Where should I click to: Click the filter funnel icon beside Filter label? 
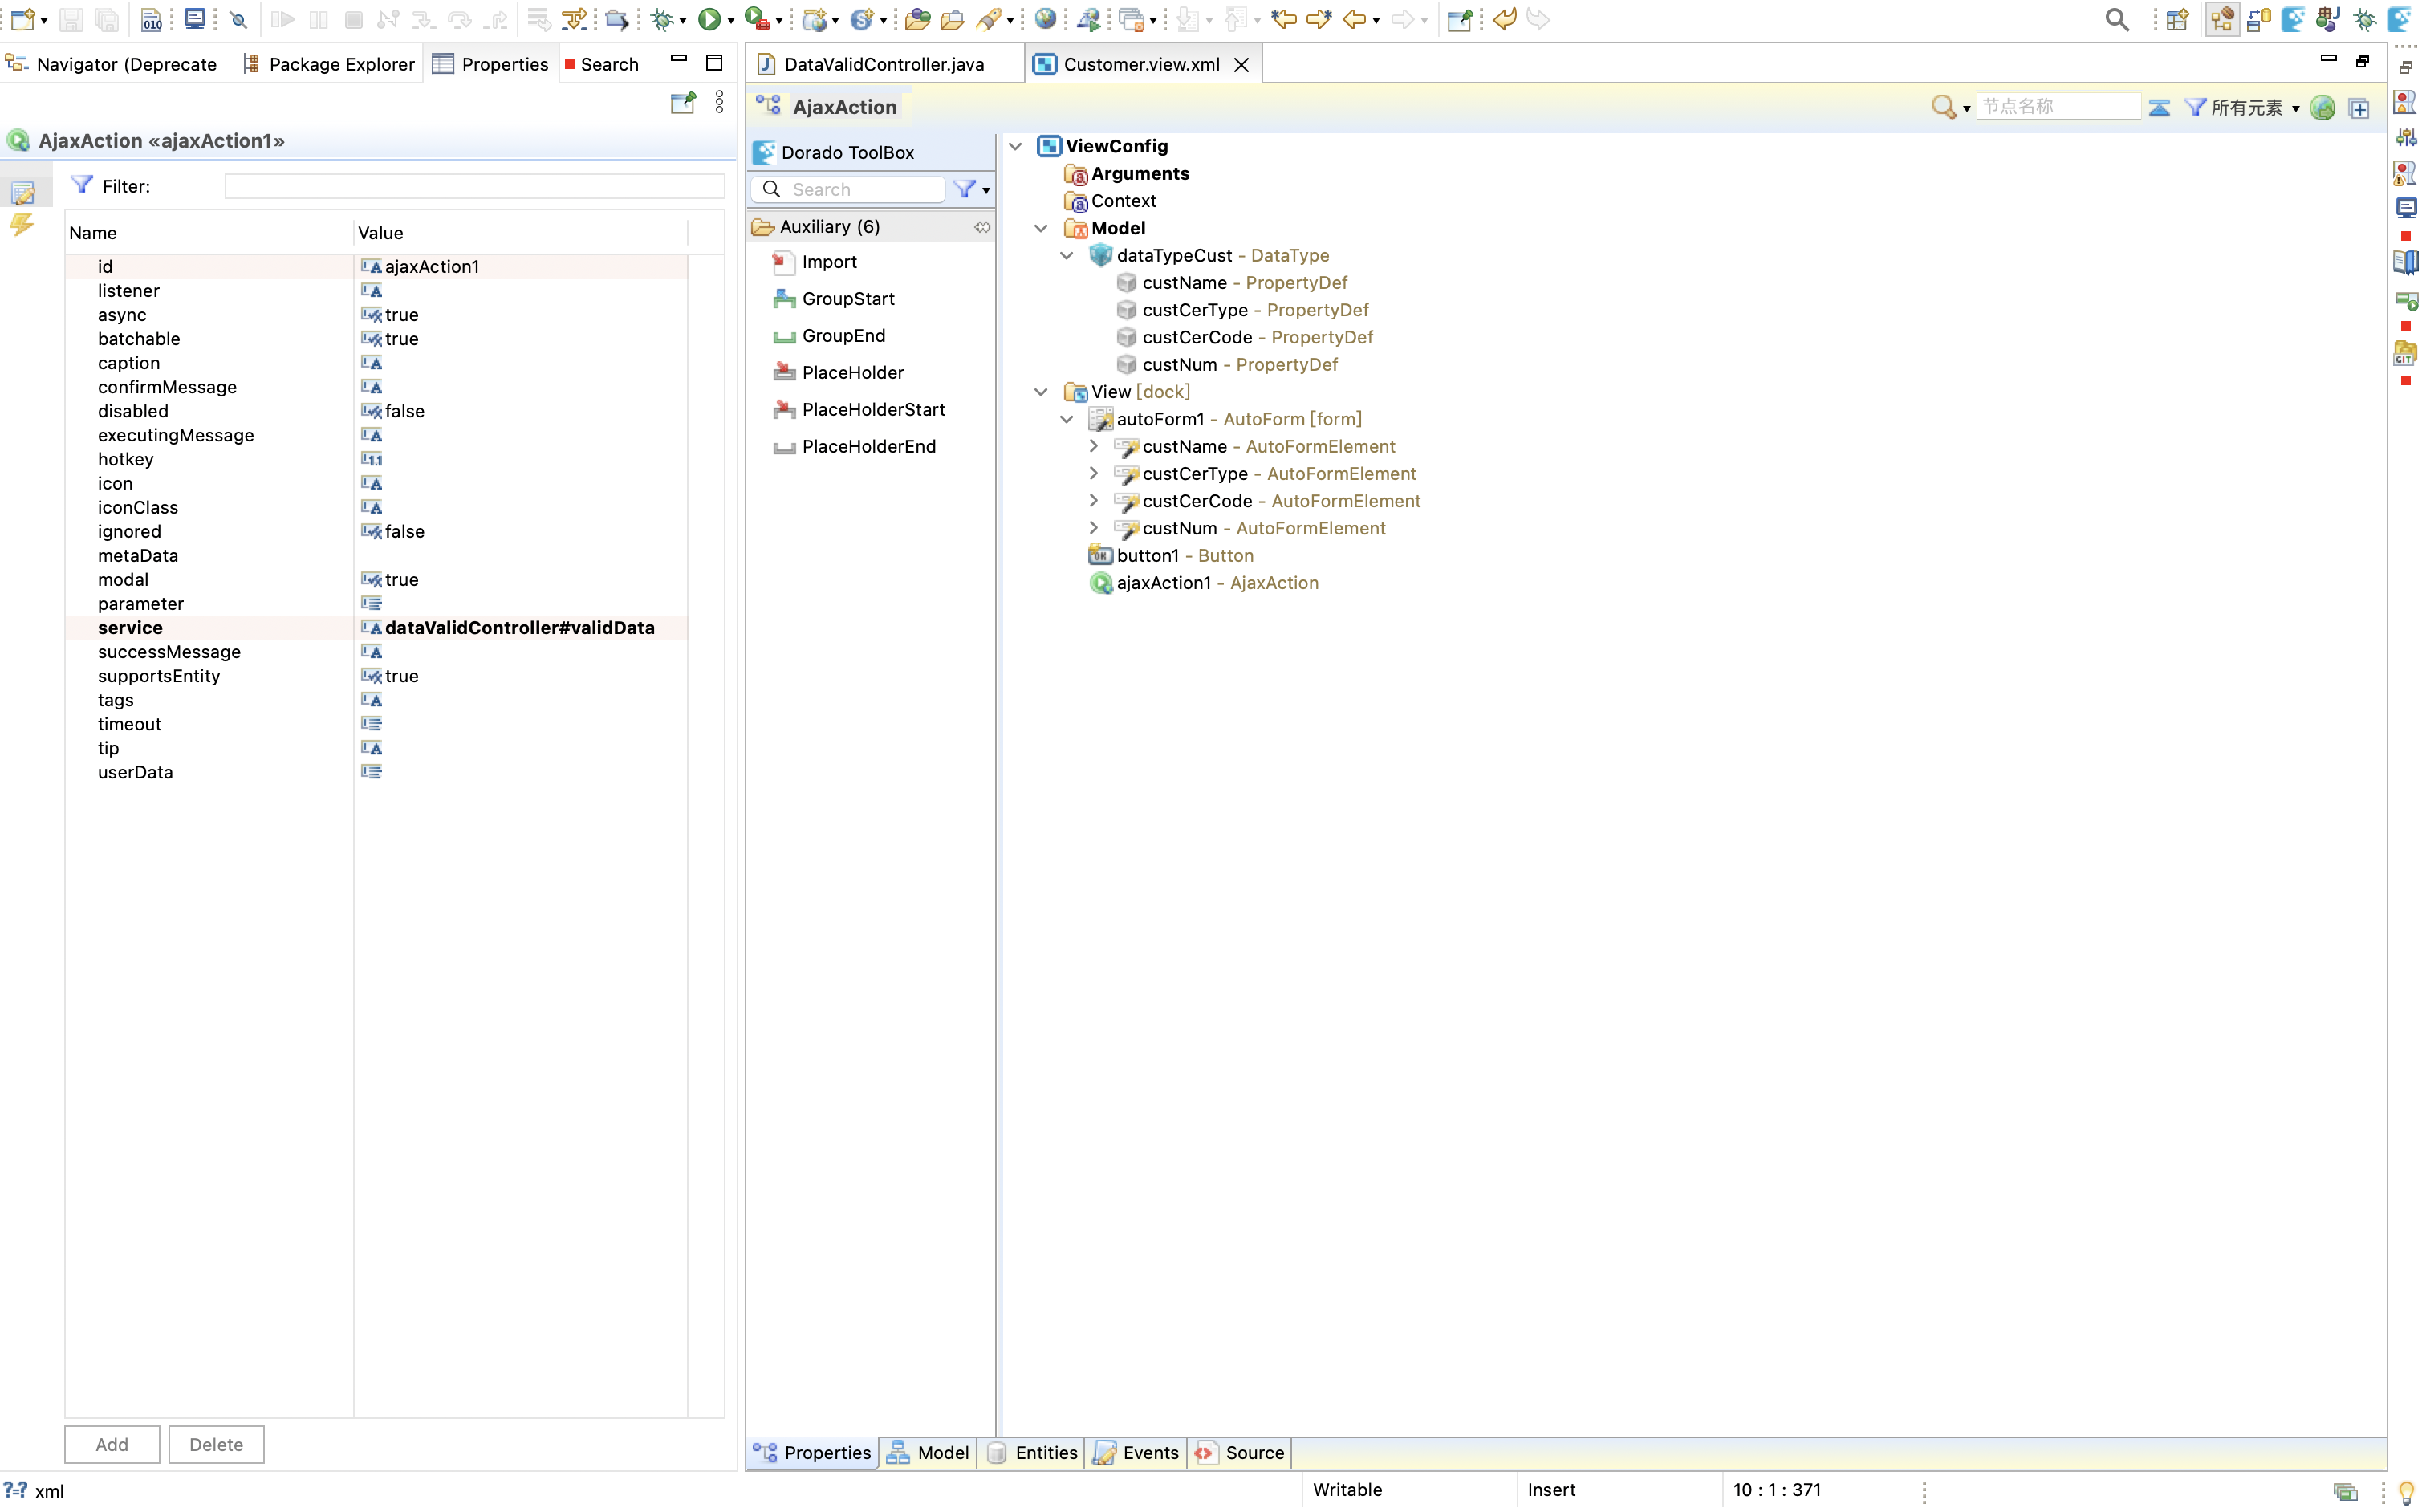pos(82,185)
